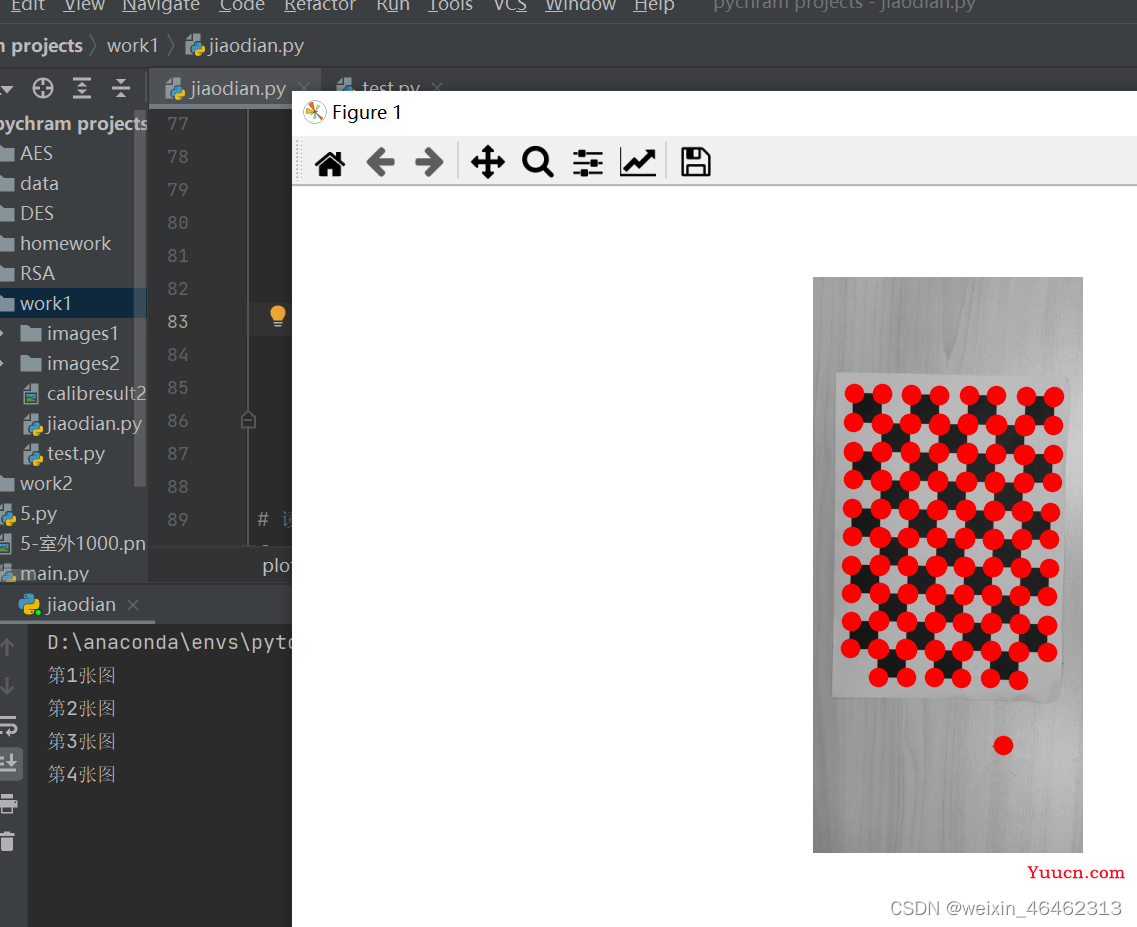Toggle code folding marker at line 86
This screenshot has height=927, width=1137.
click(248, 420)
